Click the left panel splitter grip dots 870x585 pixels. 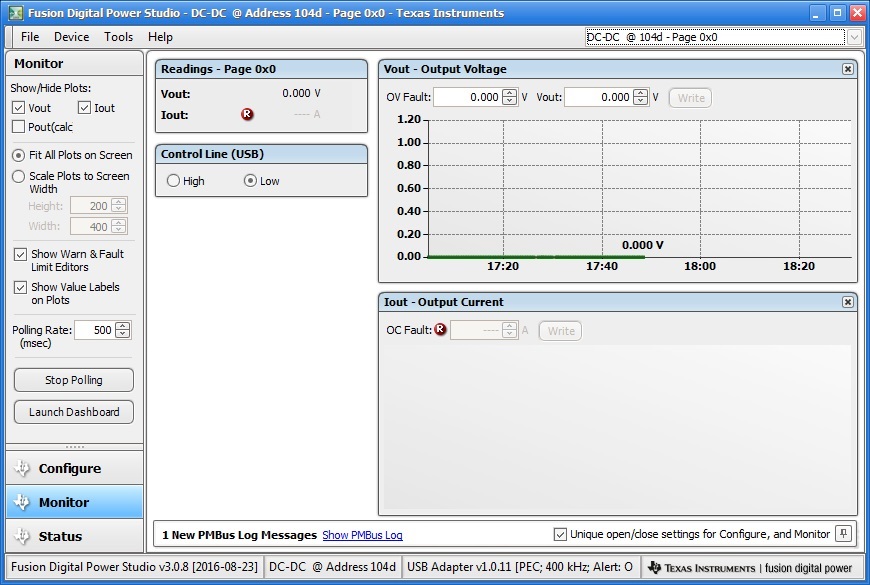point(75,447)
